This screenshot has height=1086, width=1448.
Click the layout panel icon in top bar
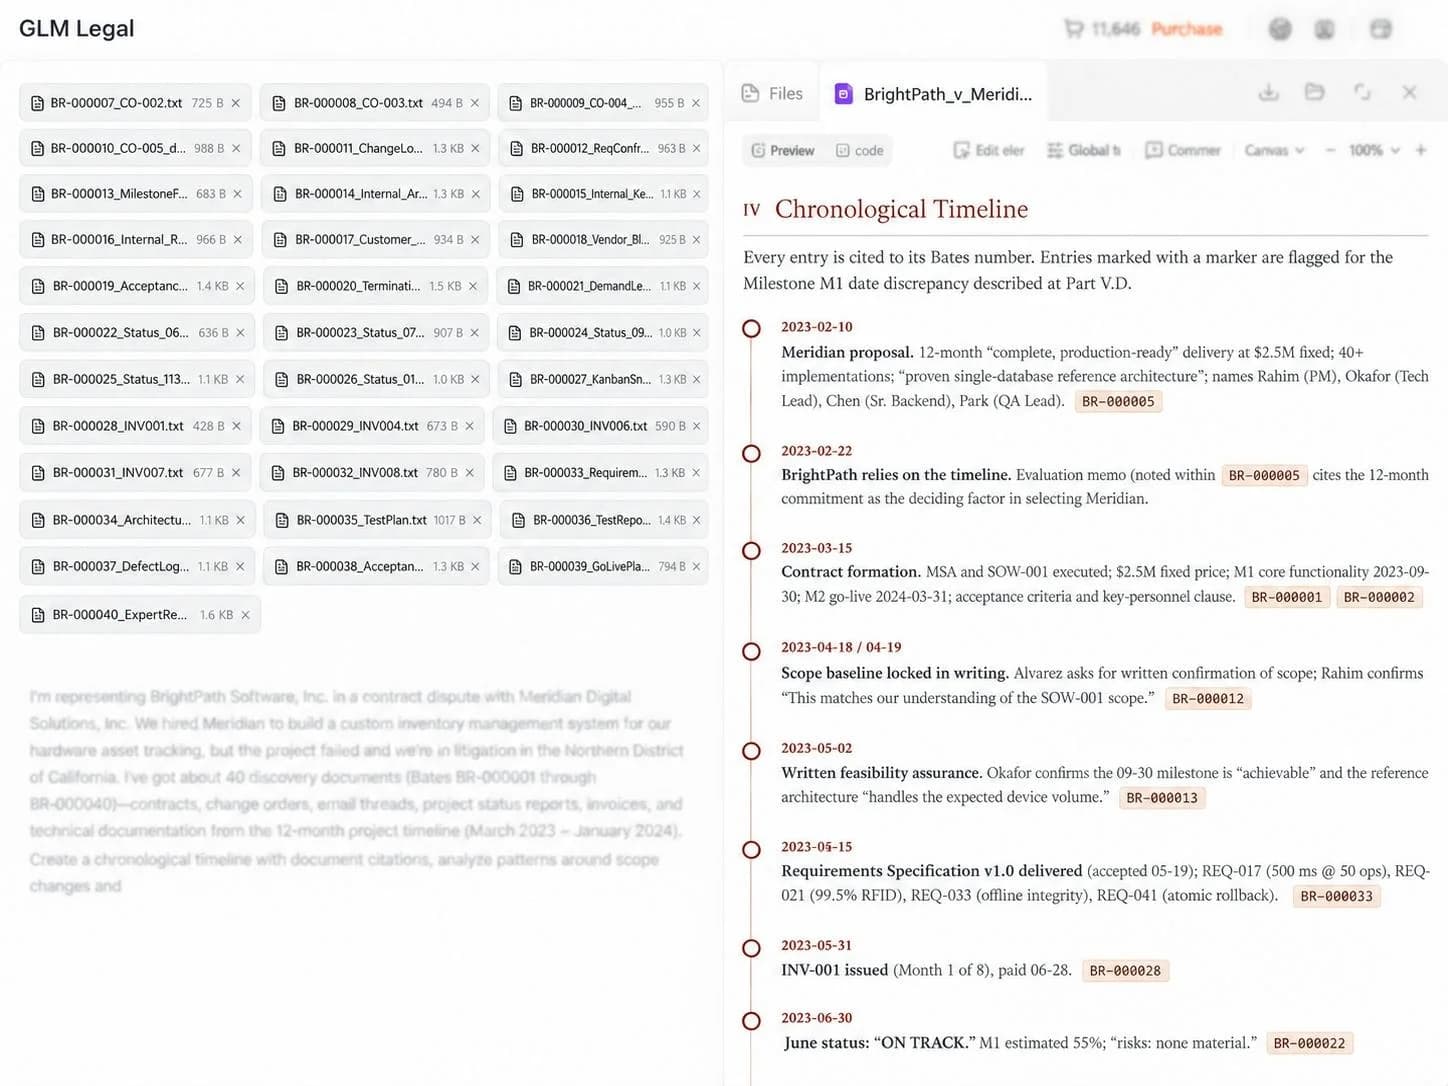coord(1381,29)
